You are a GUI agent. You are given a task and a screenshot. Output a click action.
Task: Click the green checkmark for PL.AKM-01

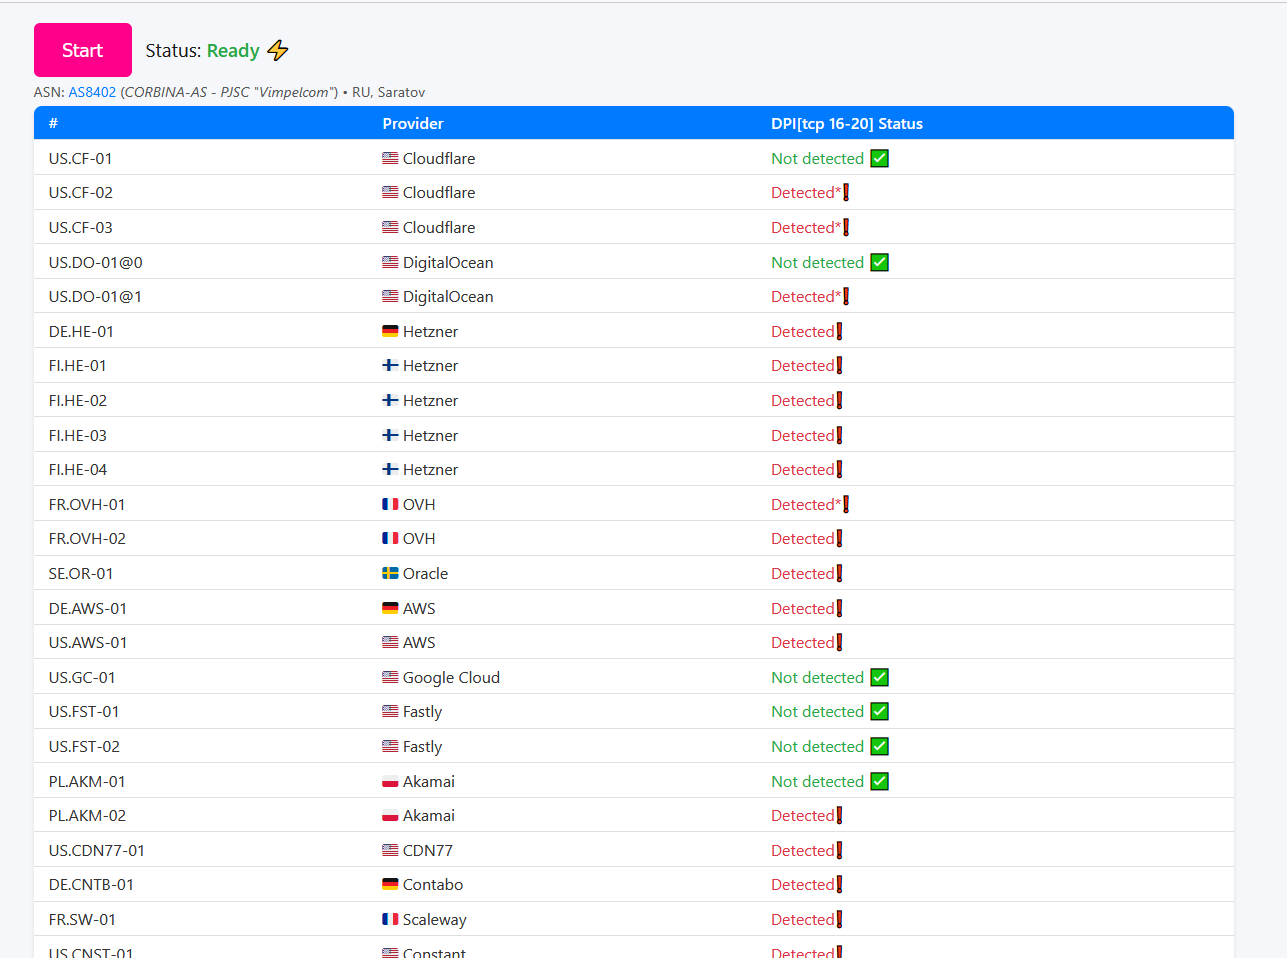tap(880, 781)
